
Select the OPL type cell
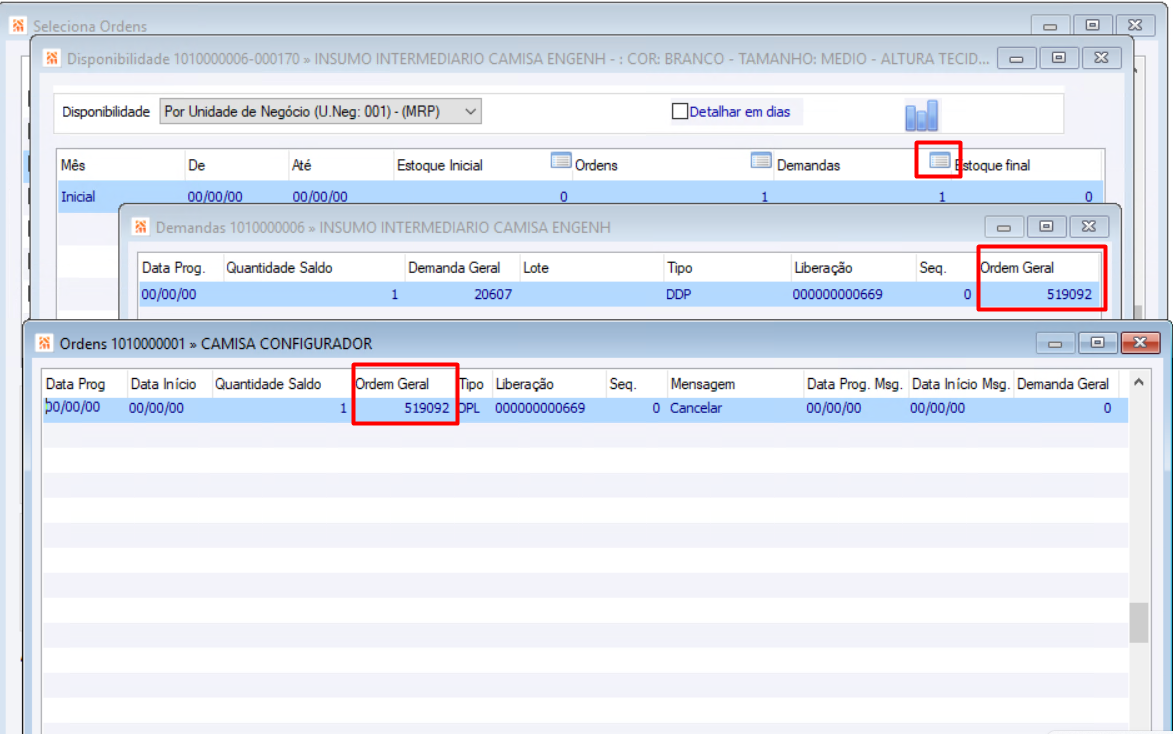[x=469, y=408]
